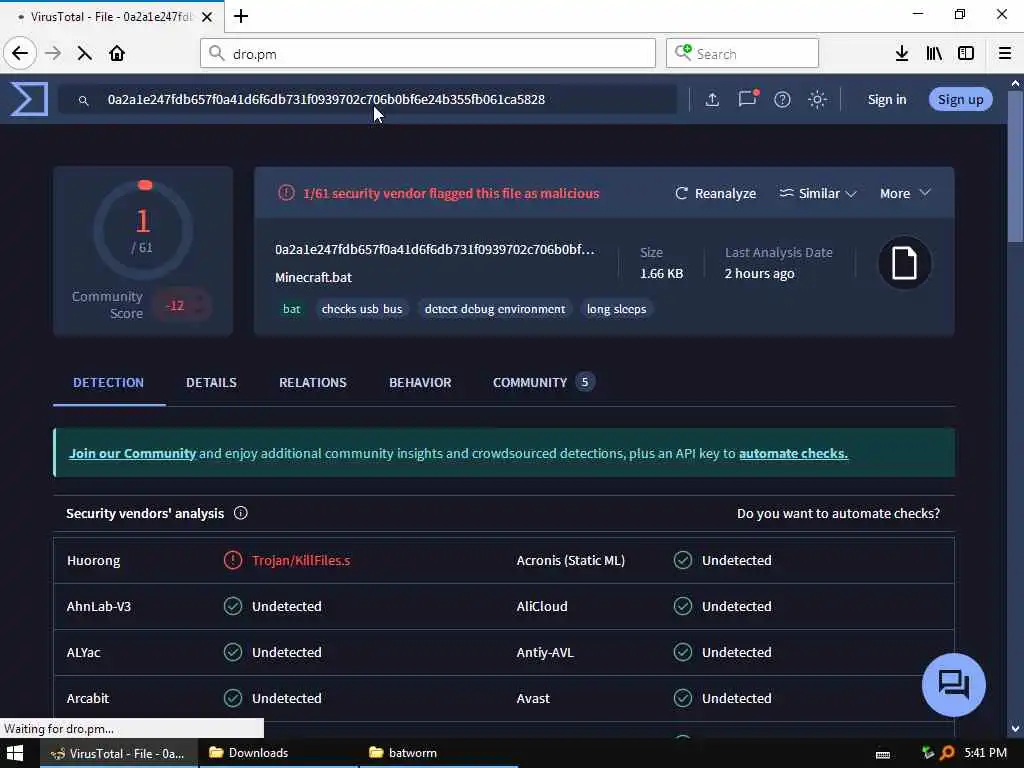The width and height of the screenshot is (1024, 768).
Task: Click the Trojan/KillFiles.s detection text
Action: pyautogui.click(x=301, y=560)
